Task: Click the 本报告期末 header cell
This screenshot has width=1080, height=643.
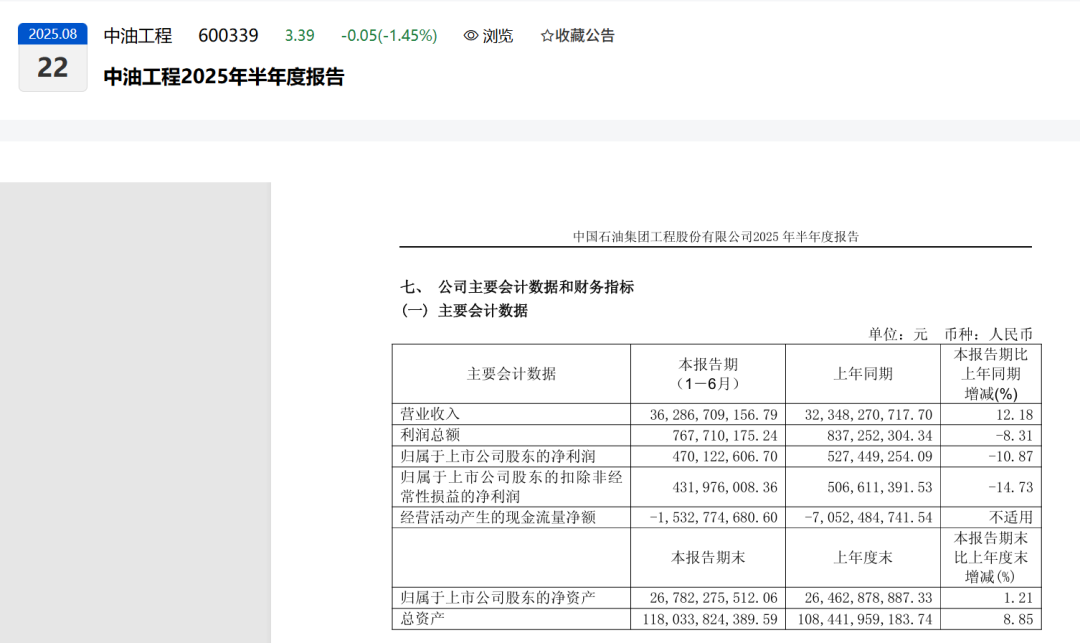Action: point(708,558)
